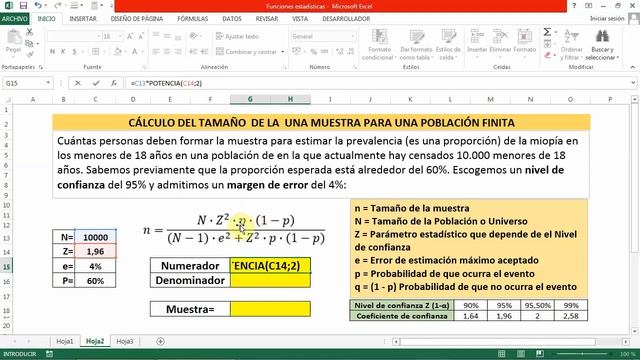Select cell containing 10000
This screenshot has width=640, height=360.
[96, 237]
